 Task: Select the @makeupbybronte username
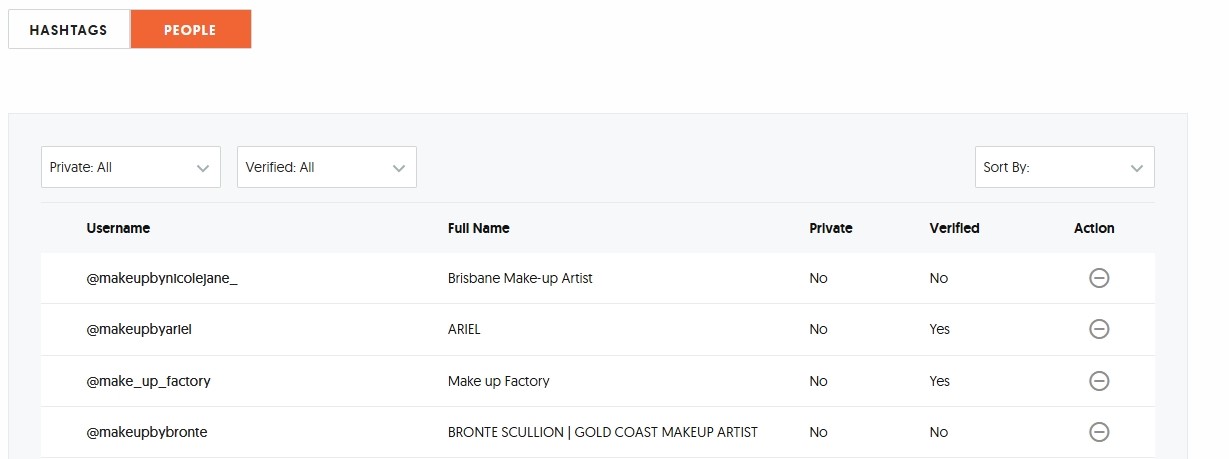(x=146, y=432)
